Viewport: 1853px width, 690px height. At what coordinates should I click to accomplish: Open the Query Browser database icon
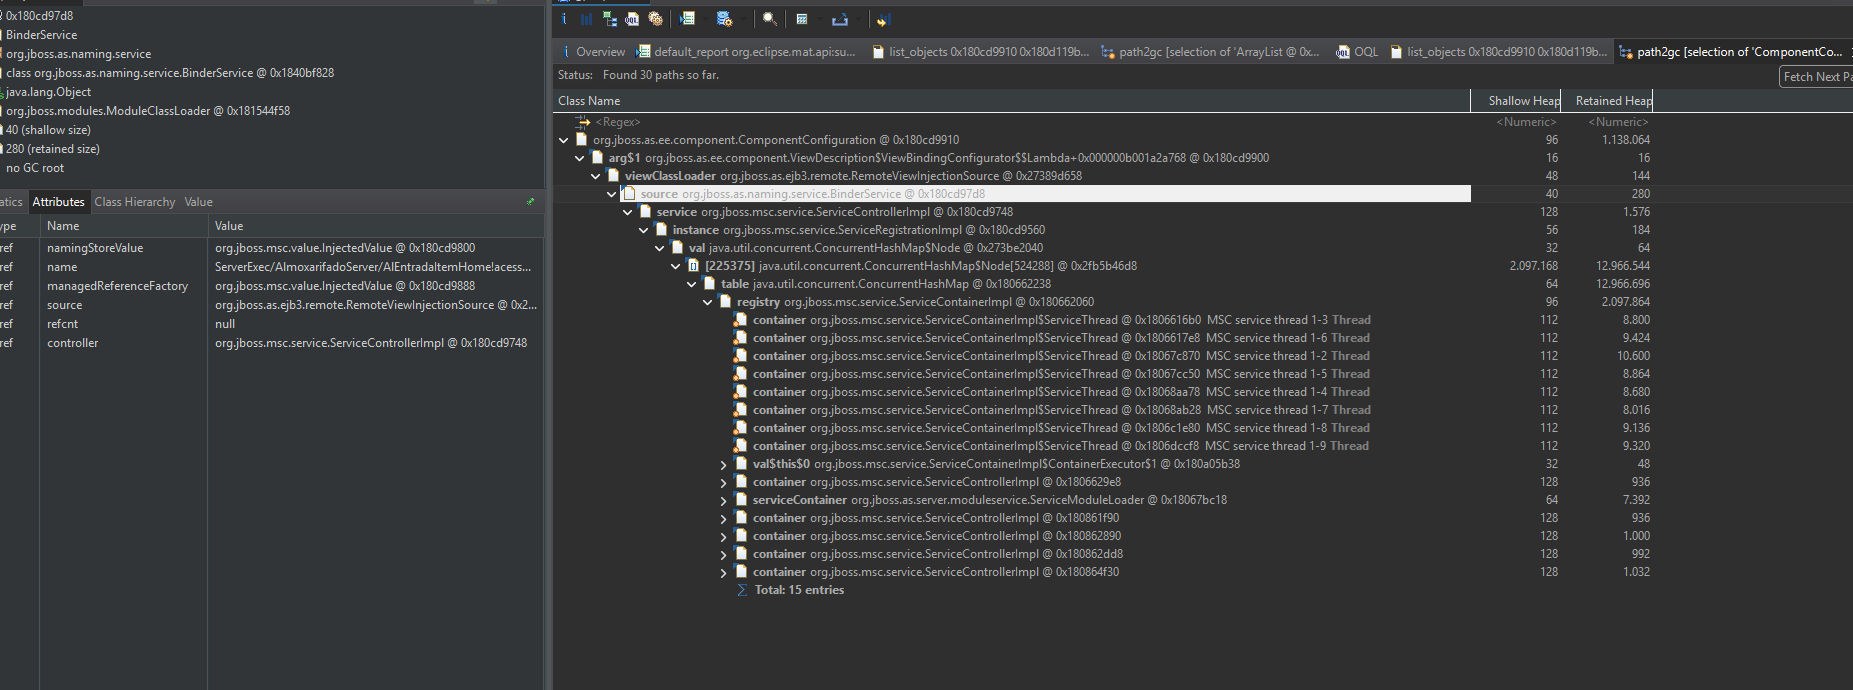point(725,19)
